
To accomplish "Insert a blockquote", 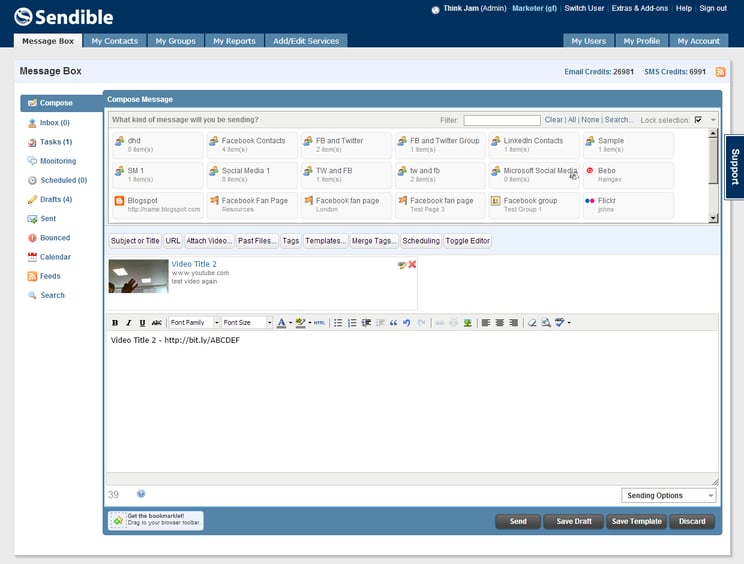I will [393, 323].
